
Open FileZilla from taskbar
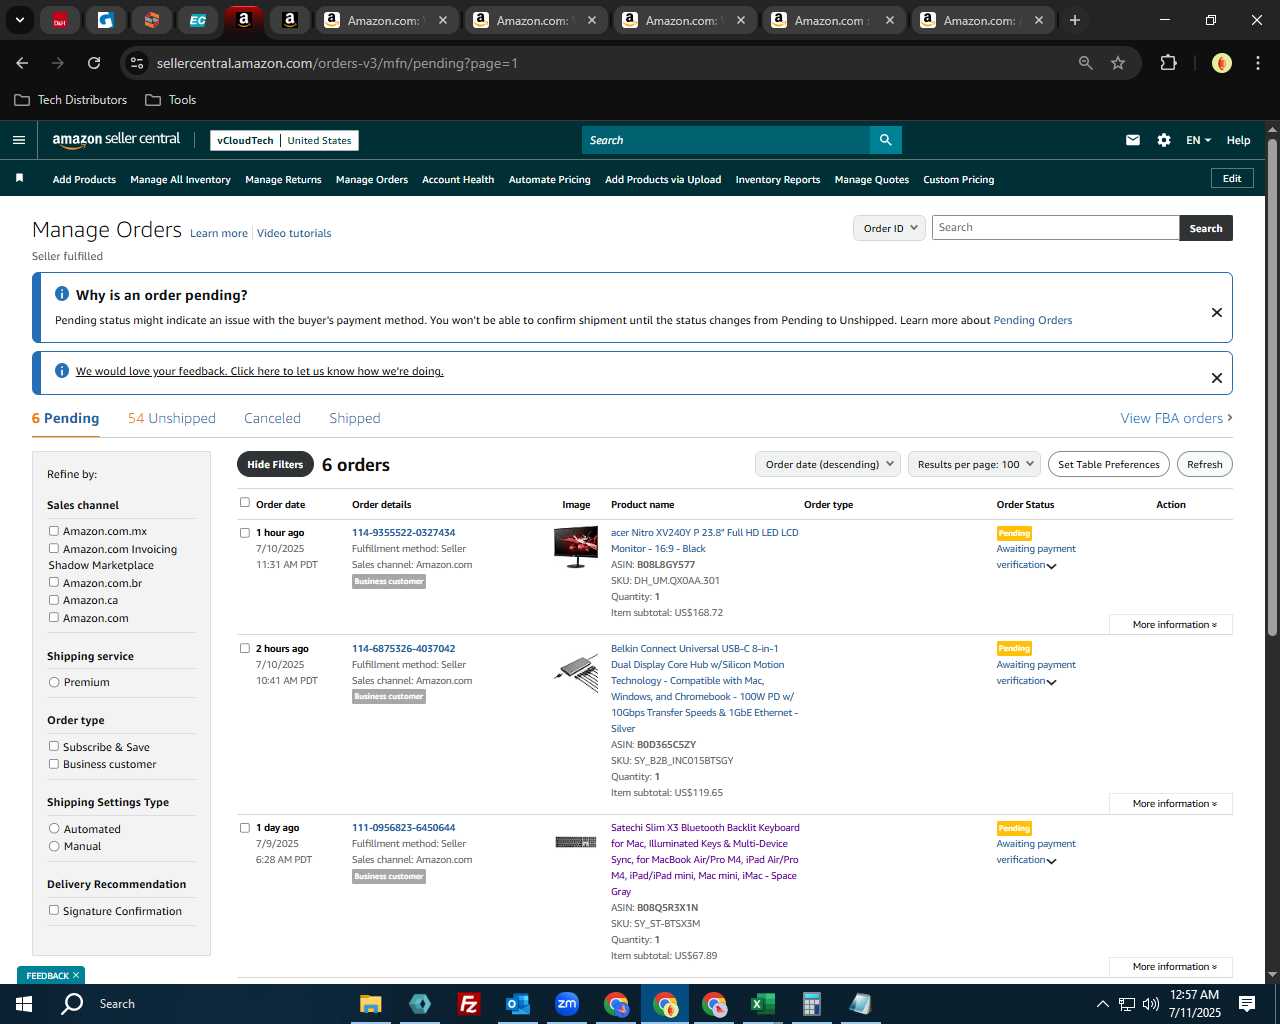468,1003
